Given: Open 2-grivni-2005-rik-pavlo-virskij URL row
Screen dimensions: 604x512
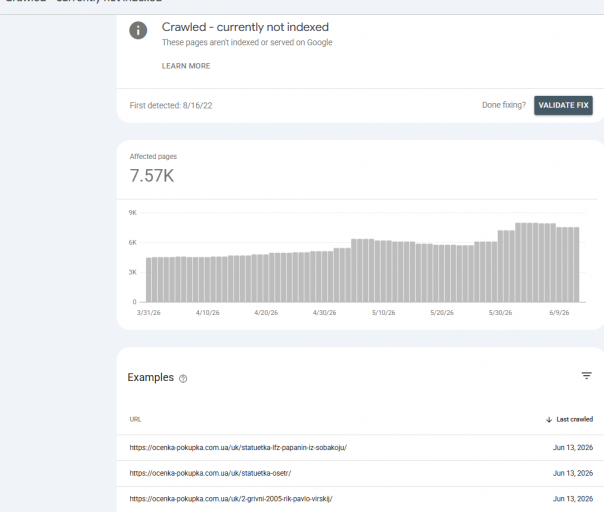Looking at the screenshot, I should click(360, 499).
